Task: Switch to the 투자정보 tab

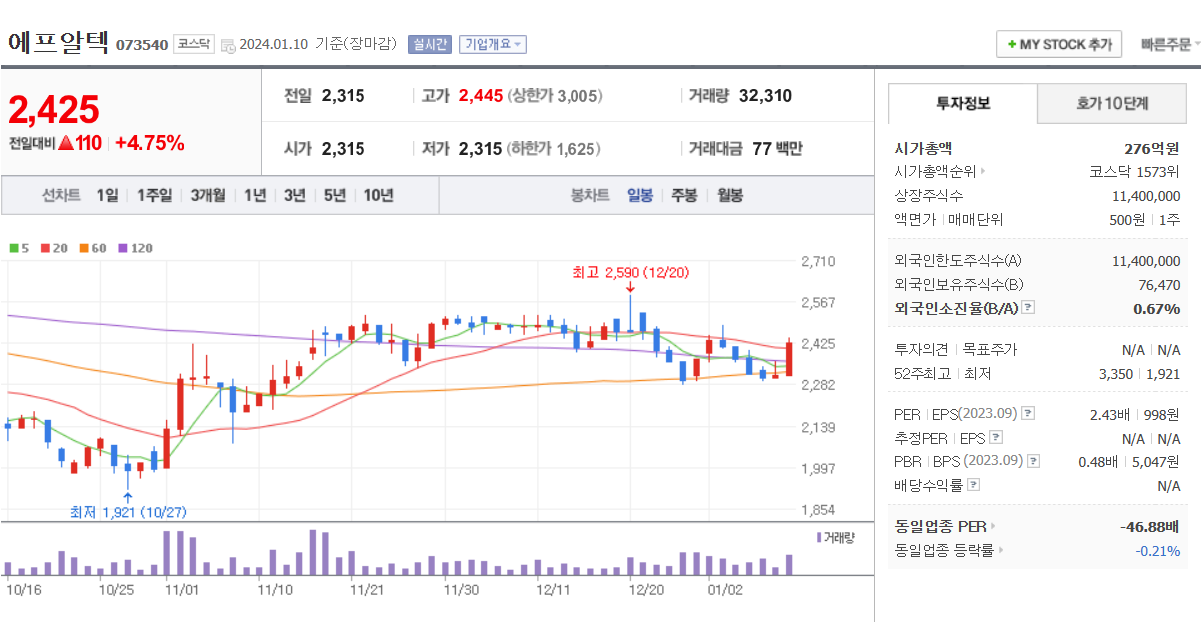Action: tap(963, 103)
